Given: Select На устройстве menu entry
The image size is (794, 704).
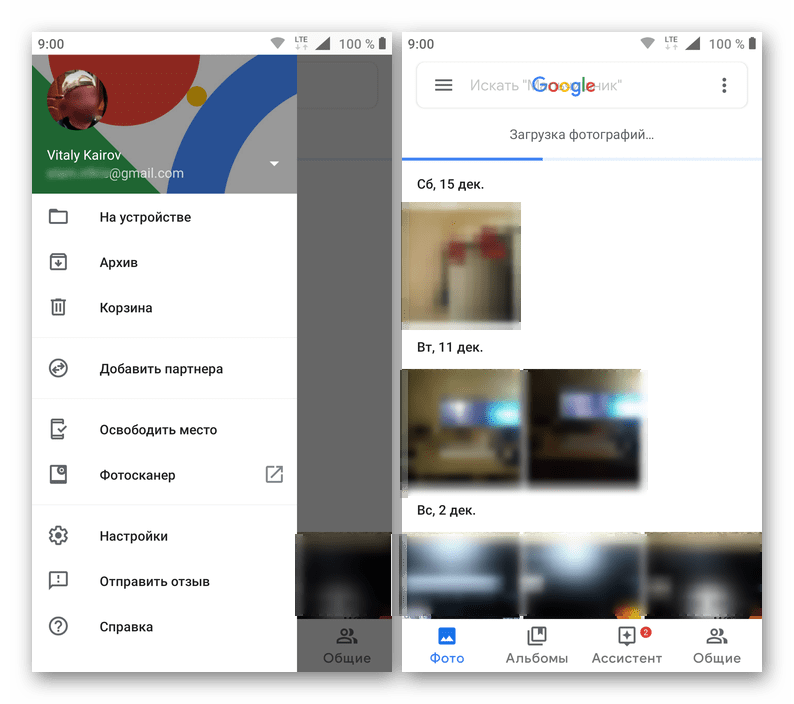Looking at the screenshot, I should [x=164, y=217].
